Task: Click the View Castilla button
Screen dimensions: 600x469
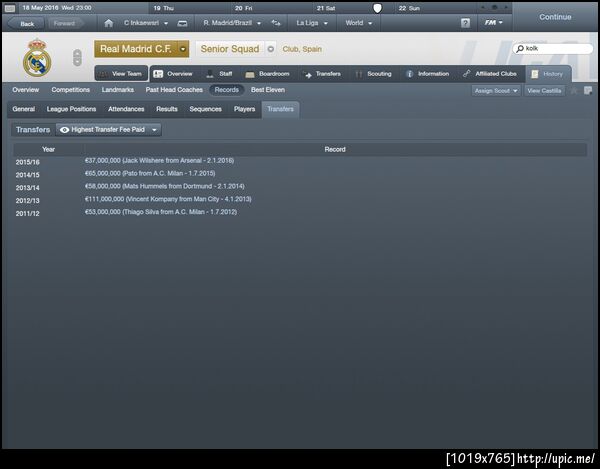Action: (544, 91)
